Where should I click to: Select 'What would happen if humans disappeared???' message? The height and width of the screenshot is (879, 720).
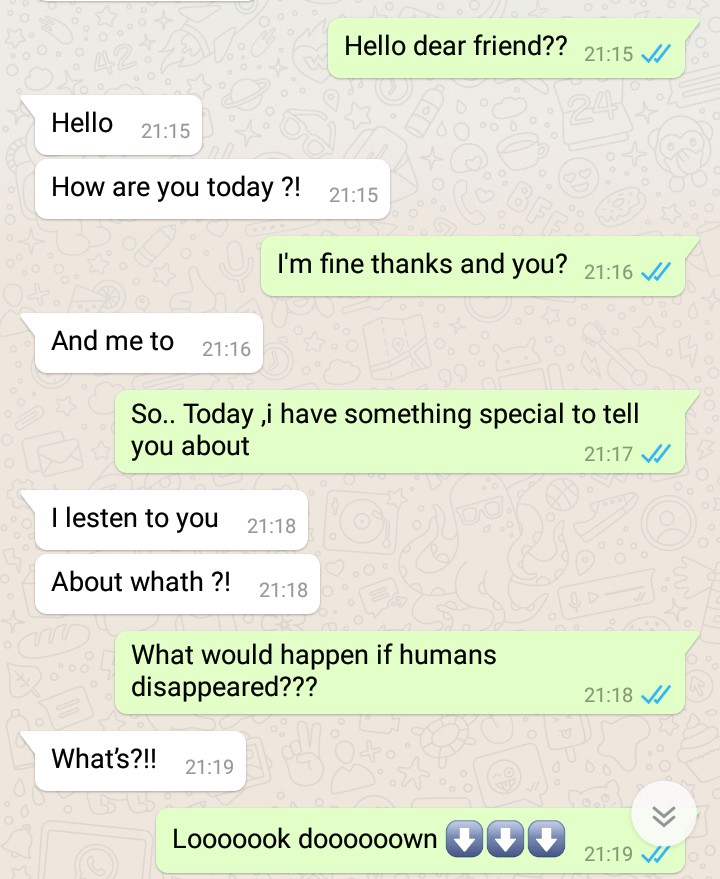click(400, 673)
